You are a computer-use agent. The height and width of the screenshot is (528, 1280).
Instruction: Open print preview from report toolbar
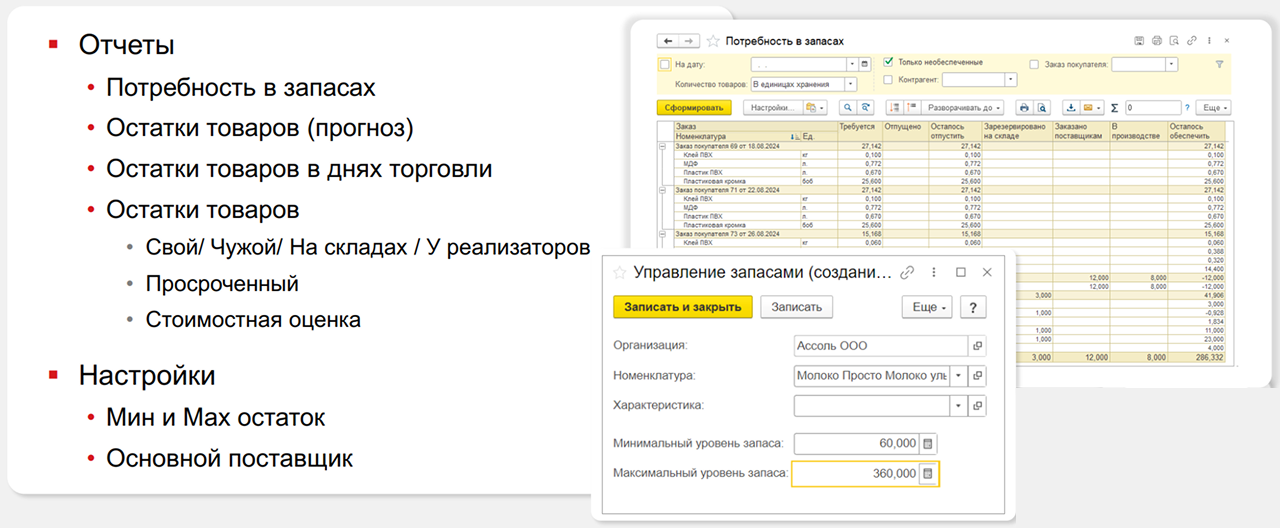(1040, 107)
